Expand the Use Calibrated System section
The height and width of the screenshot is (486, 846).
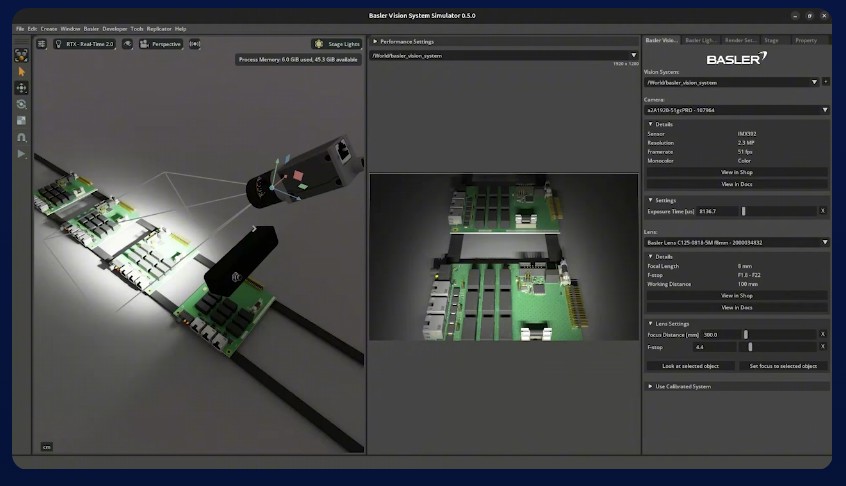coord(737,386)
